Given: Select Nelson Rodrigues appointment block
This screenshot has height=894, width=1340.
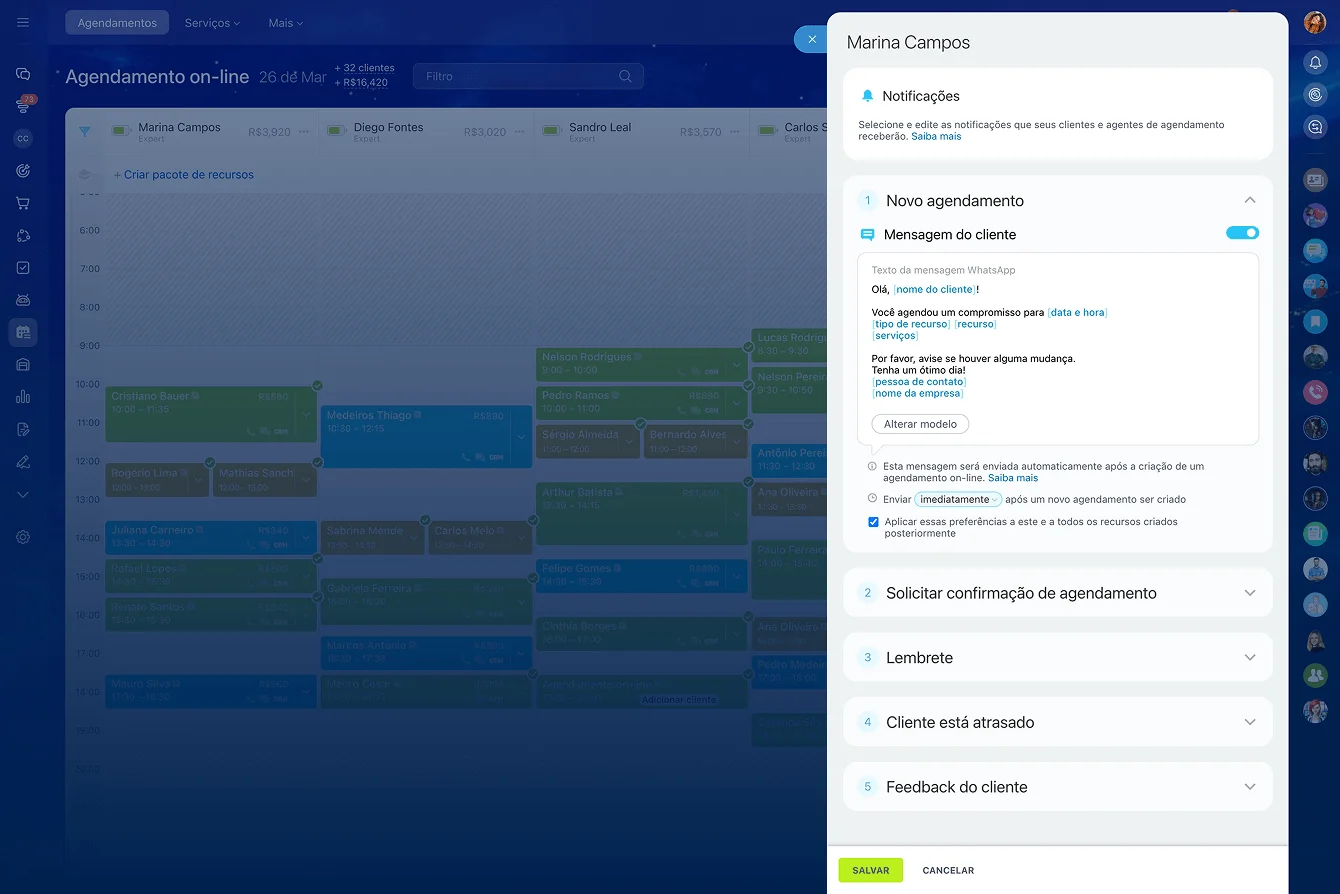Looking at the screenshot, I should tap(641, 363).
